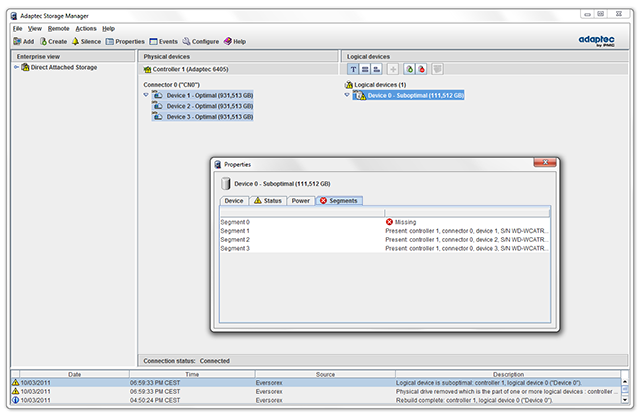Expand the Direct Attached Storage tree node
Image resolution: width=640 pixels, height=414 pixels.
[16, 67]
